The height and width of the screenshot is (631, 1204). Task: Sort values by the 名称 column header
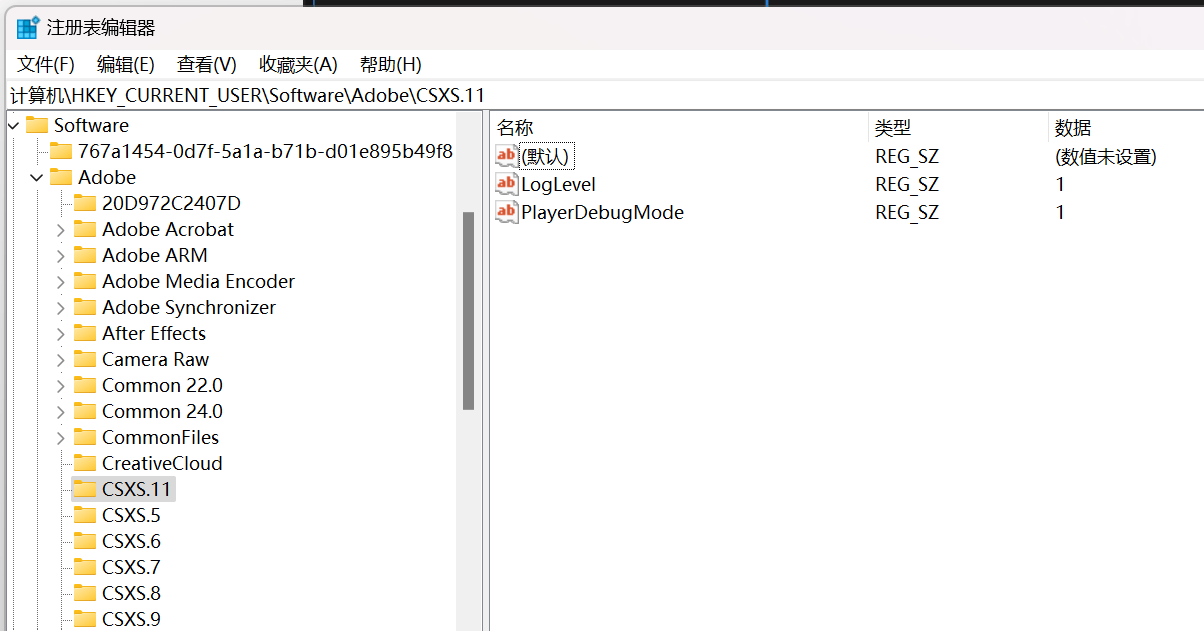pyautogui.click(x=679, y=128)
